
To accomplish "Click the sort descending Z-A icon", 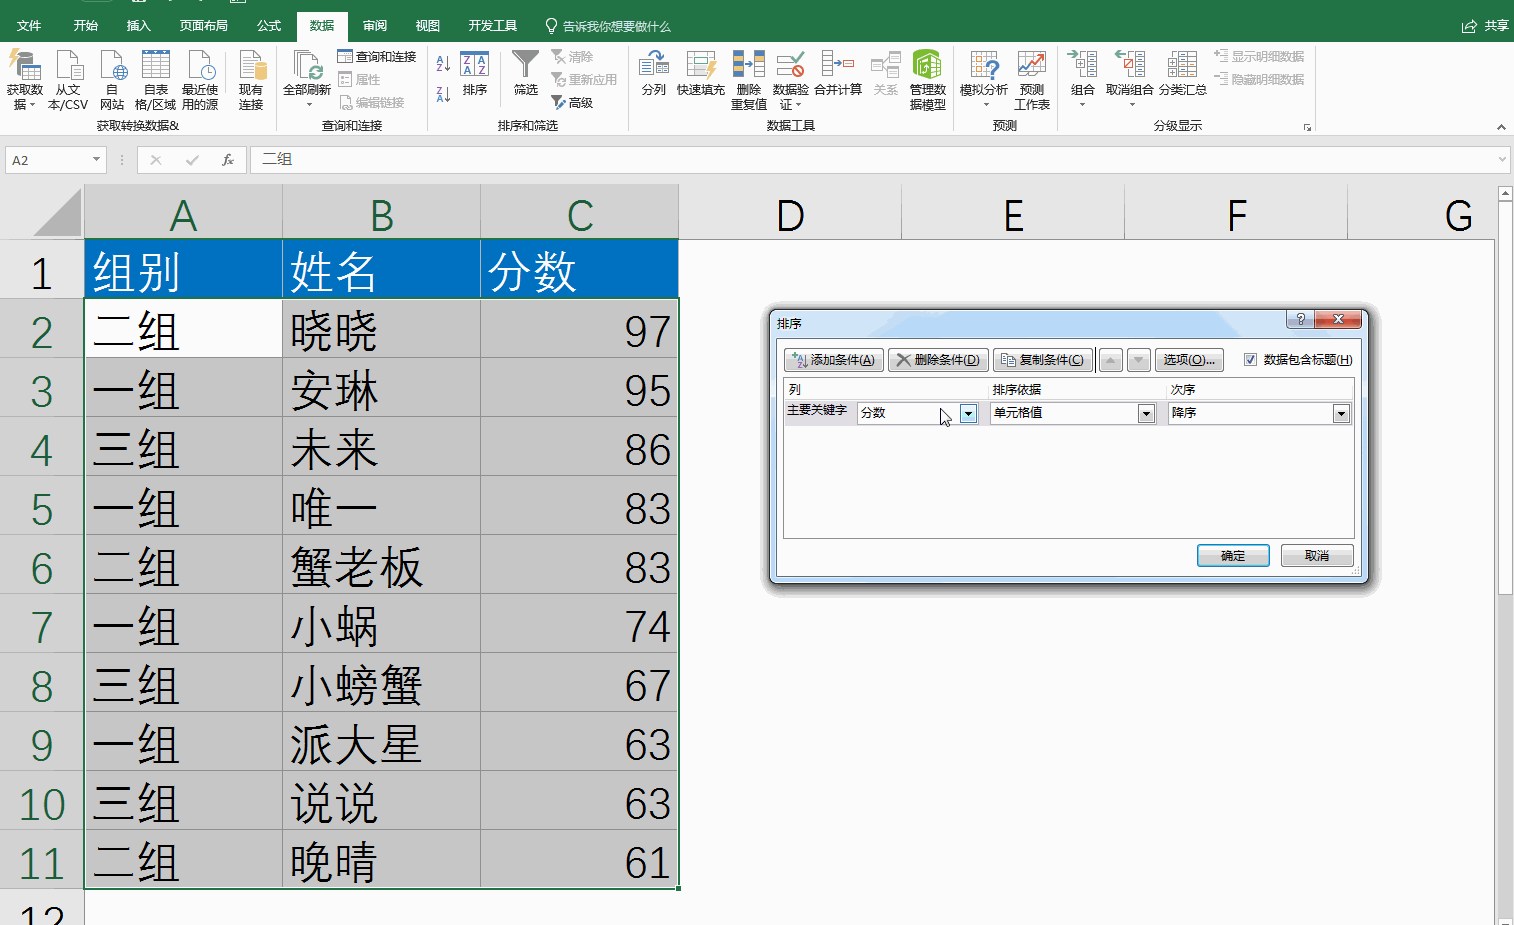I will [x=443, y=94].
